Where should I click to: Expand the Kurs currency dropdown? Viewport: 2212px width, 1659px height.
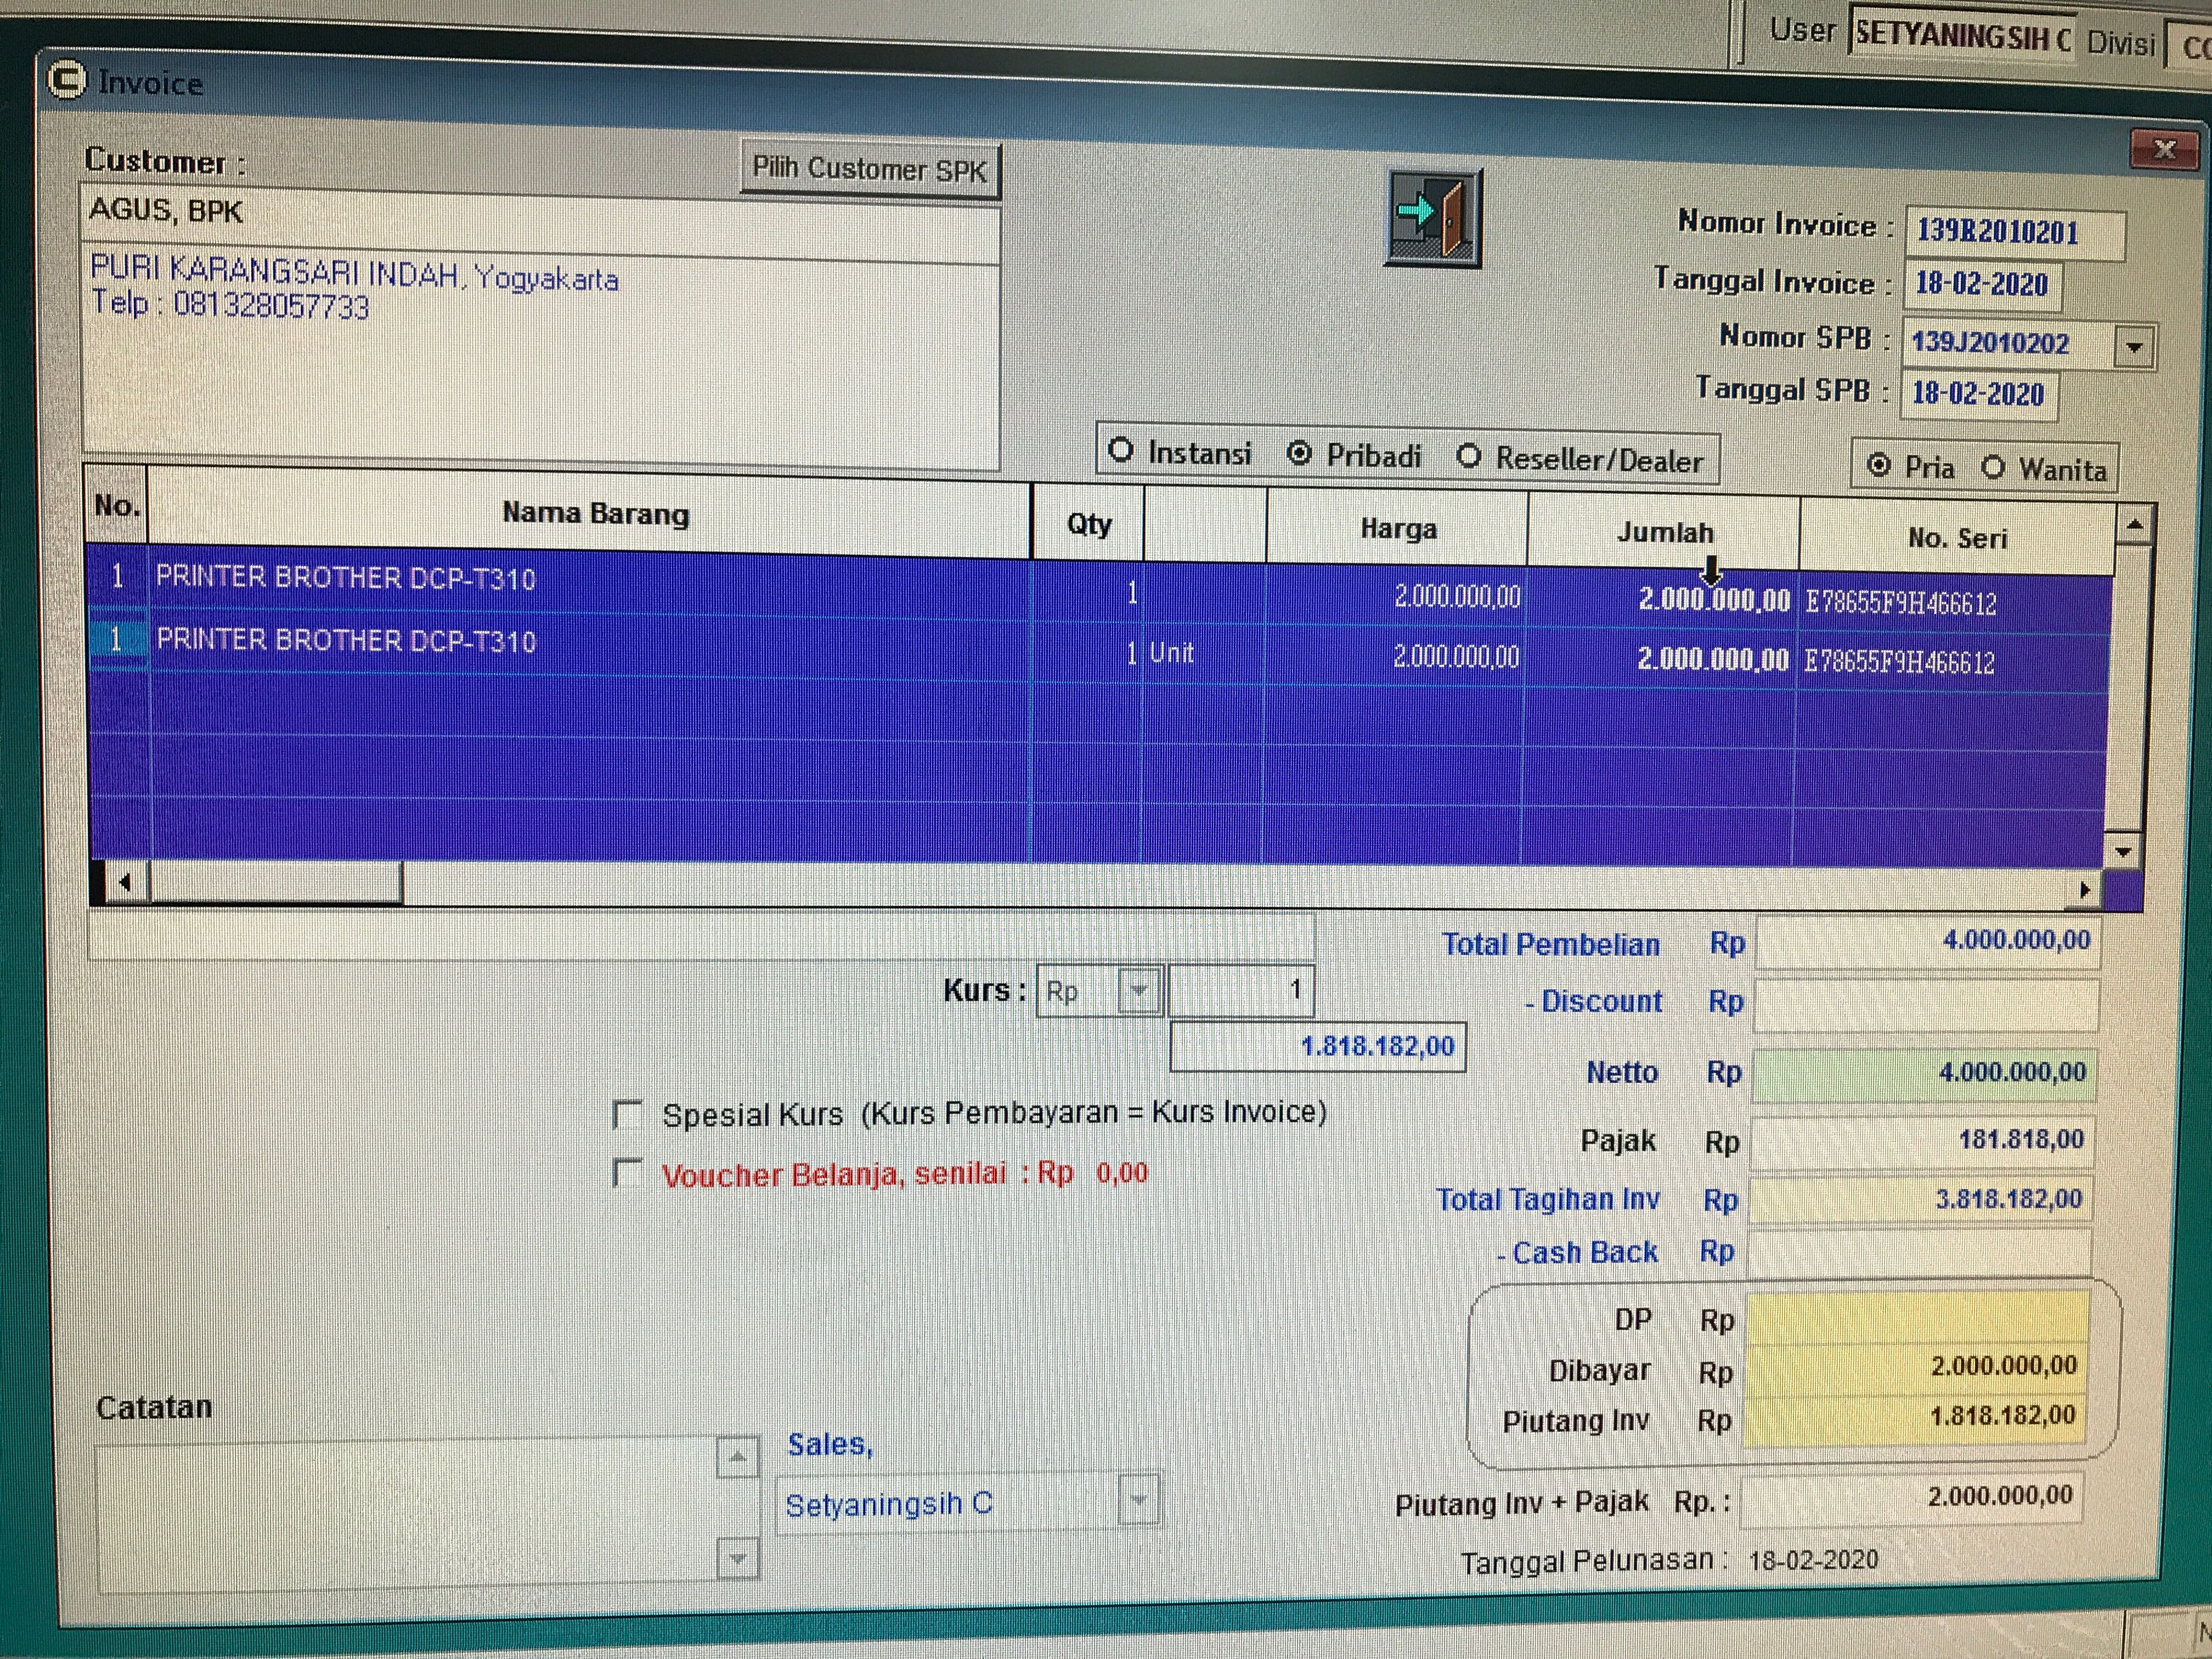click(x=1138, y=991)
